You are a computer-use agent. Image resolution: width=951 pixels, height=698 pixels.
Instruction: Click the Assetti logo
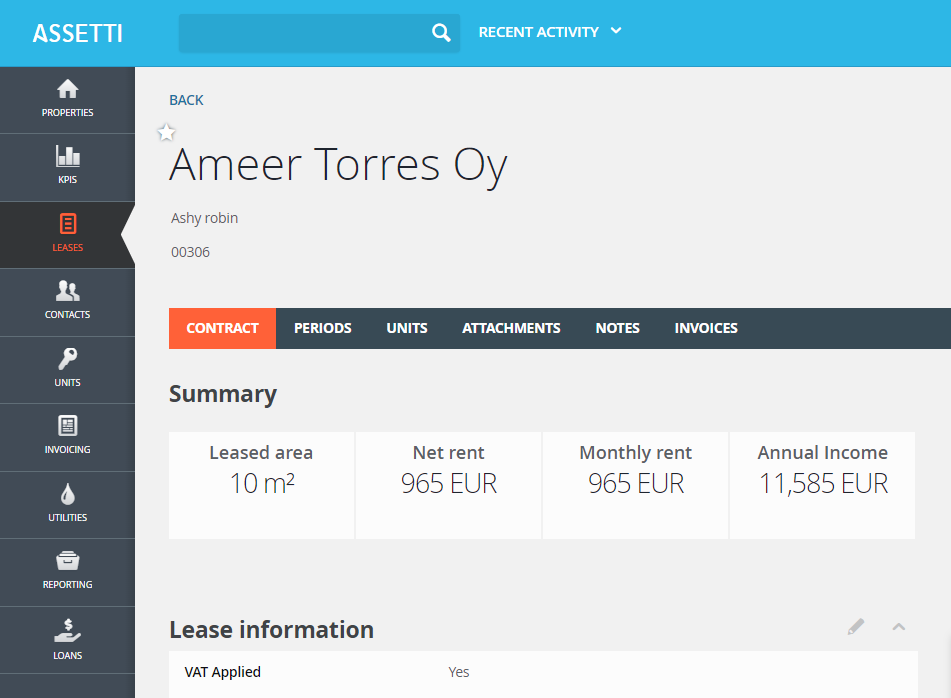tap(78, 33)
